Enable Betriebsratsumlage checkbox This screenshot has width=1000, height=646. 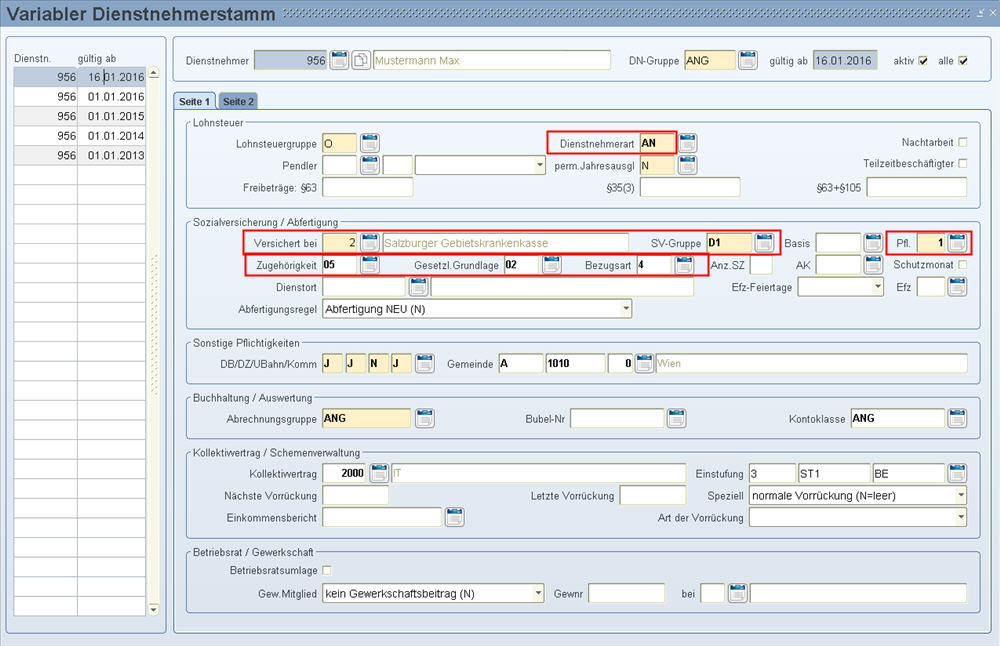tap(326, 571)
